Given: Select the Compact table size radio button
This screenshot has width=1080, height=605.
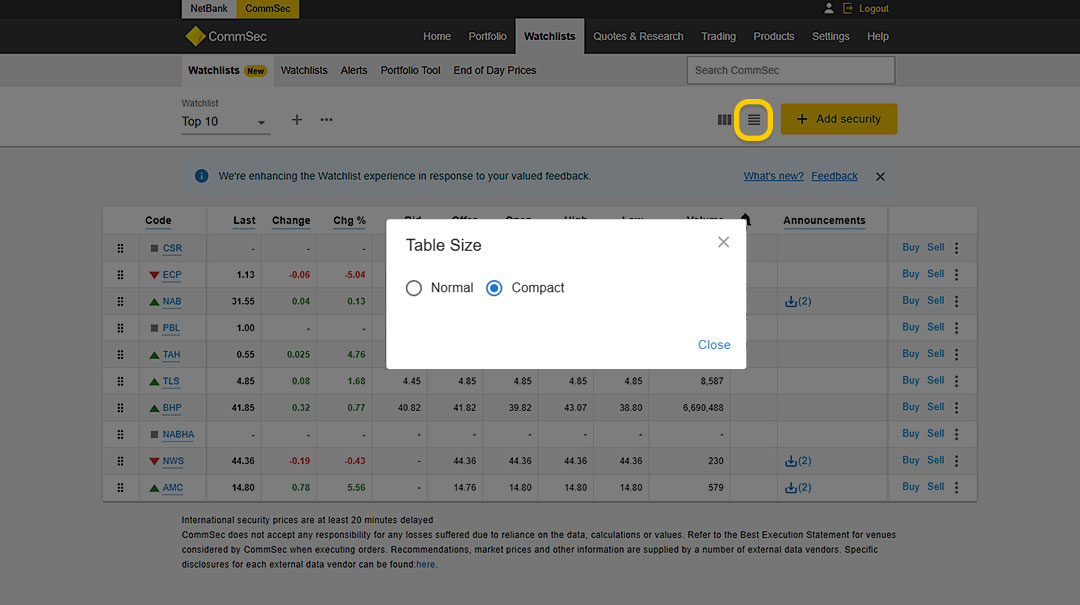Looking at the screenshot, I should point(494,288).
